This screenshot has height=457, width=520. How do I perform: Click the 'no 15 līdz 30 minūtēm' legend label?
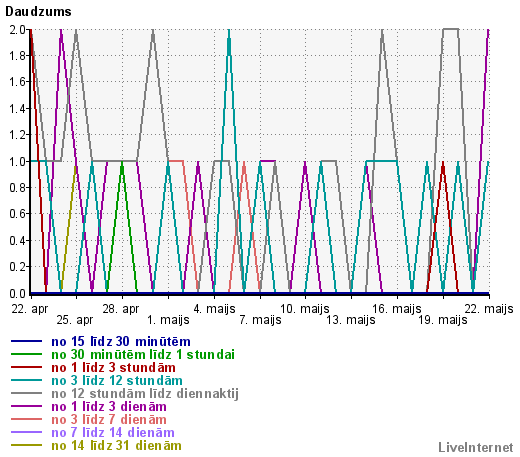coord(121,341)
